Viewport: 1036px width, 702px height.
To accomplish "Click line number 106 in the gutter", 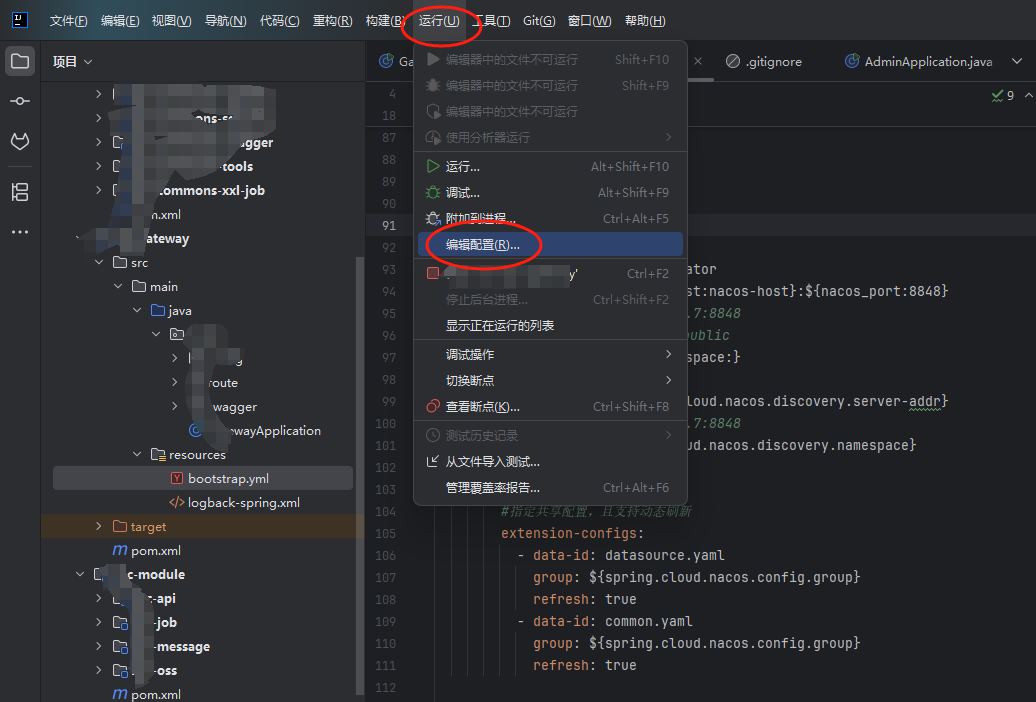I will [x=385, y=555].
